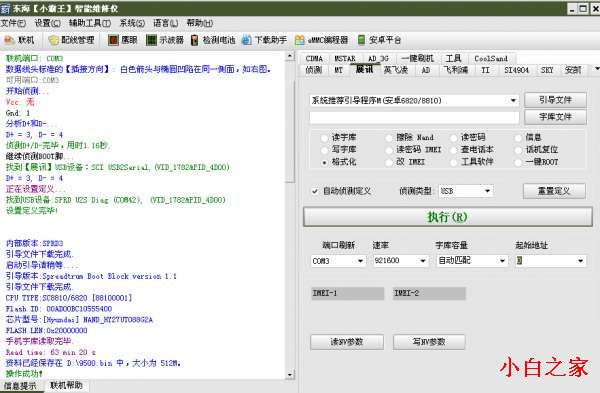Open the 联机帮助 bottom tab
Screen dimensions: 600x393
coord(66,386)
